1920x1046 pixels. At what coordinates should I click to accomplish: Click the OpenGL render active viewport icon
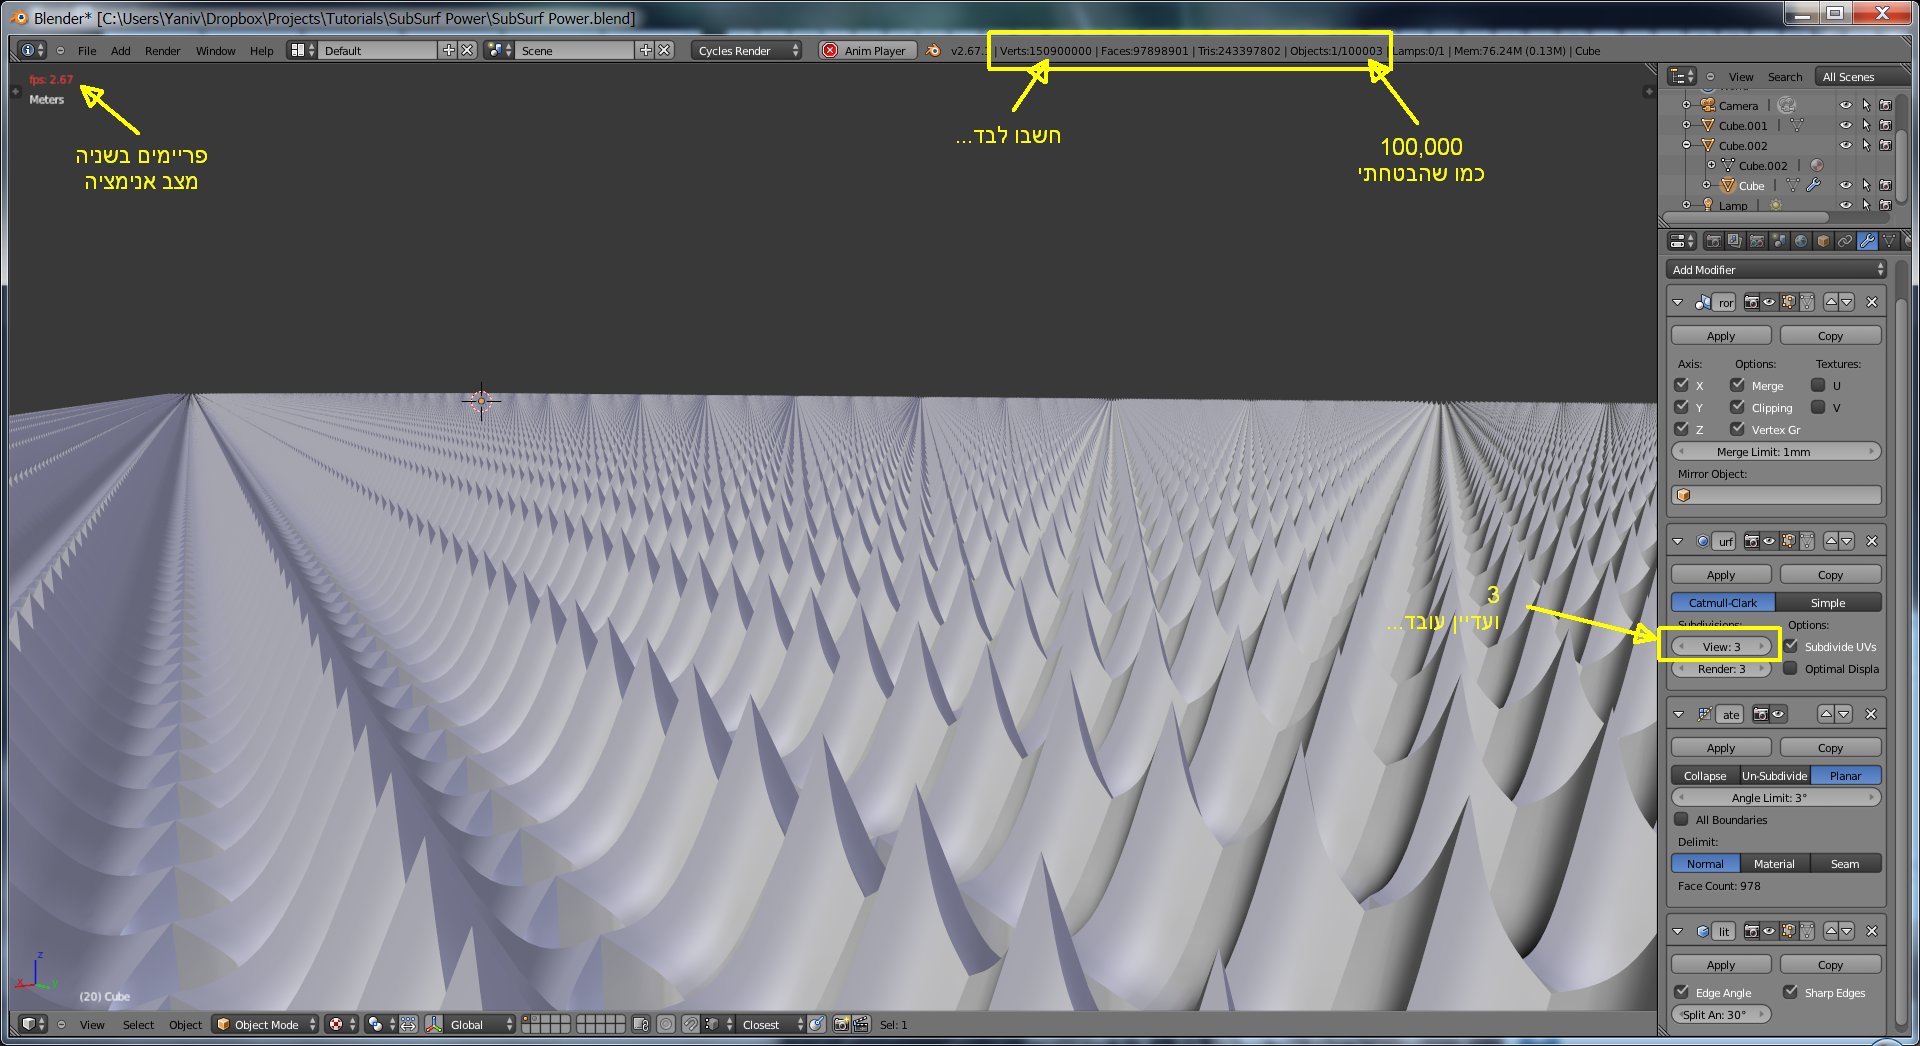842,1024
